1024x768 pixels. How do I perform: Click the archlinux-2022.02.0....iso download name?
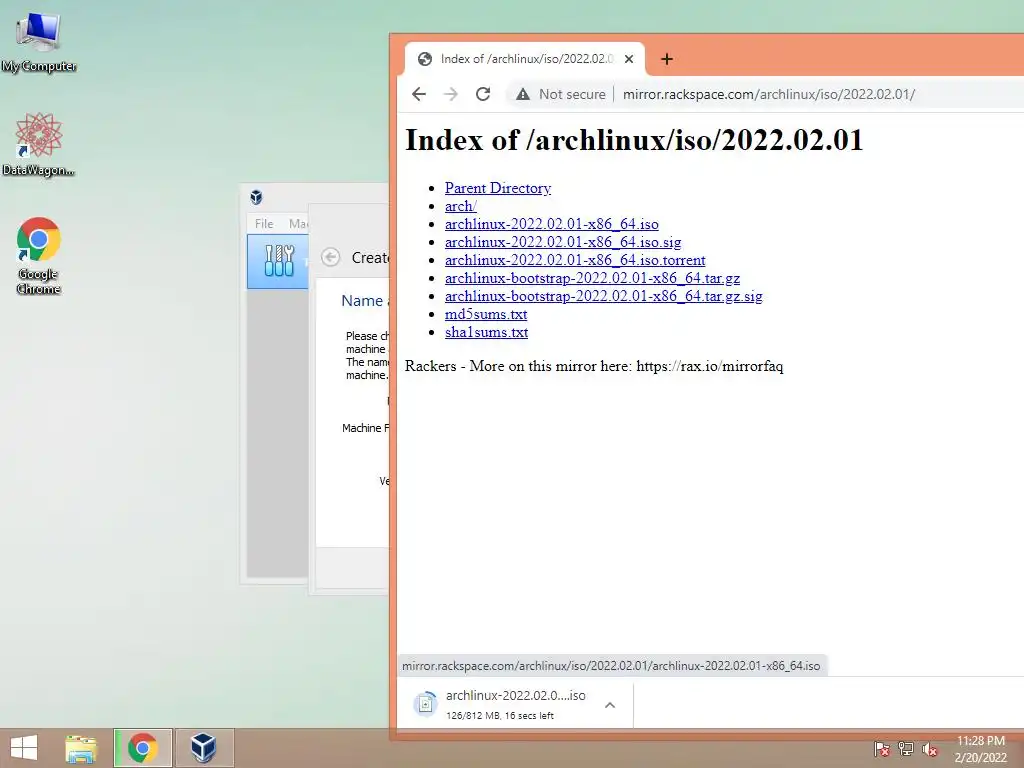click(x=515, y=696)
